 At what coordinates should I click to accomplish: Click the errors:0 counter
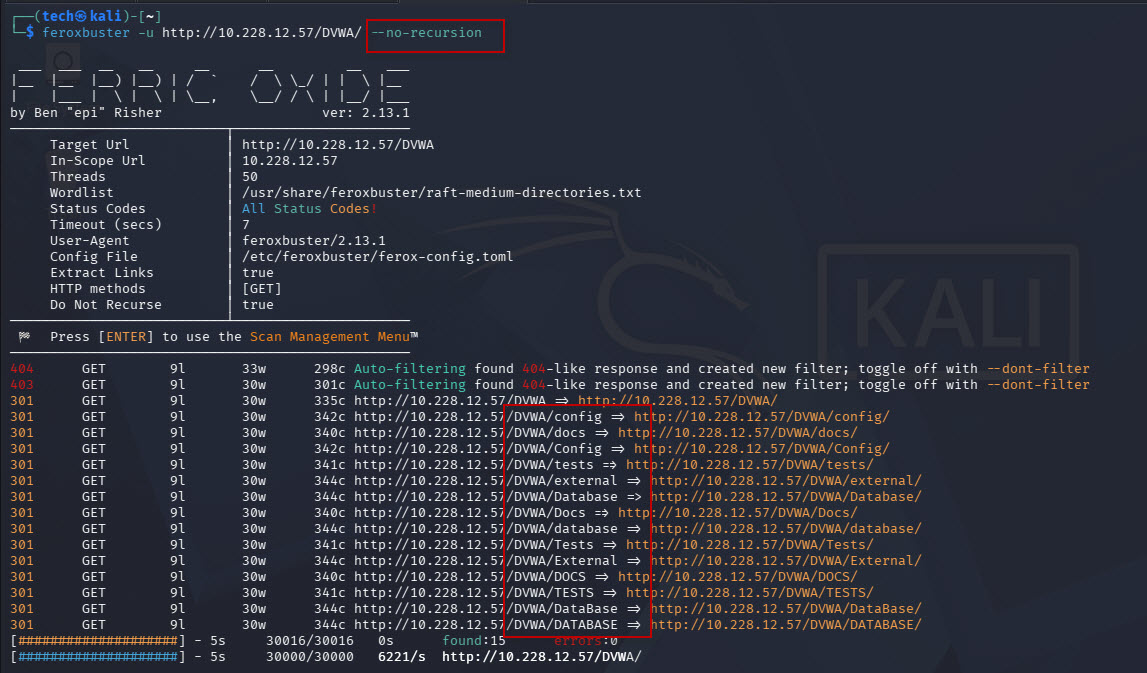(x=586, y=641)
